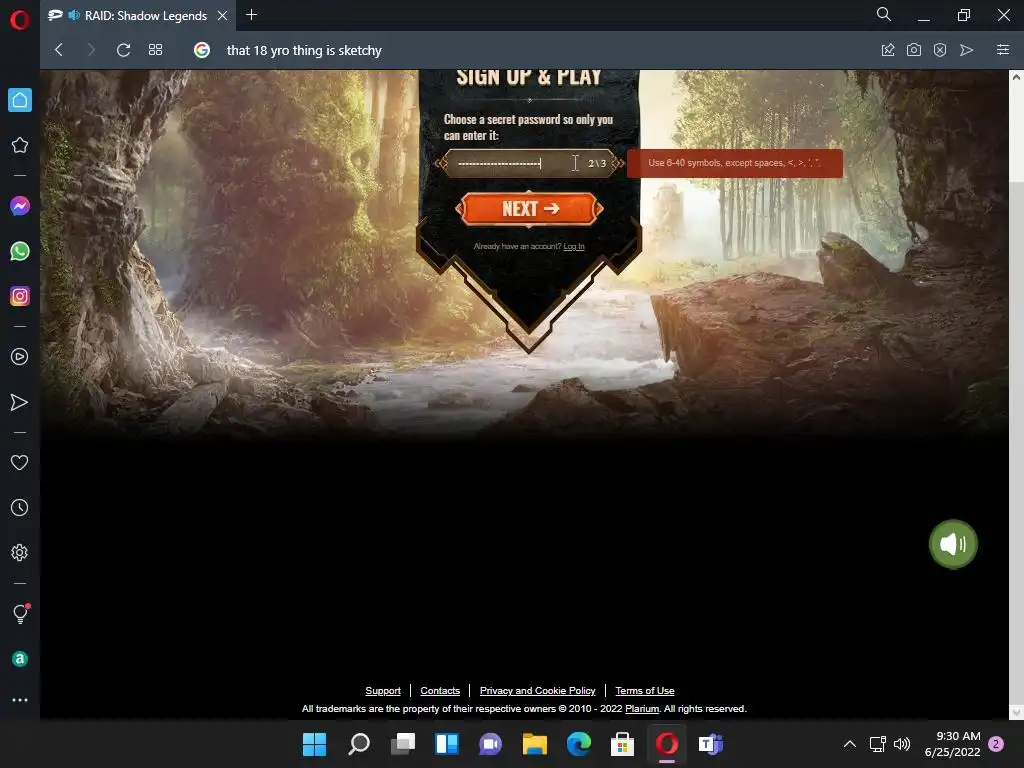Click the orange NEXT button
The image size is (1024, 768).
pos(529,209)
